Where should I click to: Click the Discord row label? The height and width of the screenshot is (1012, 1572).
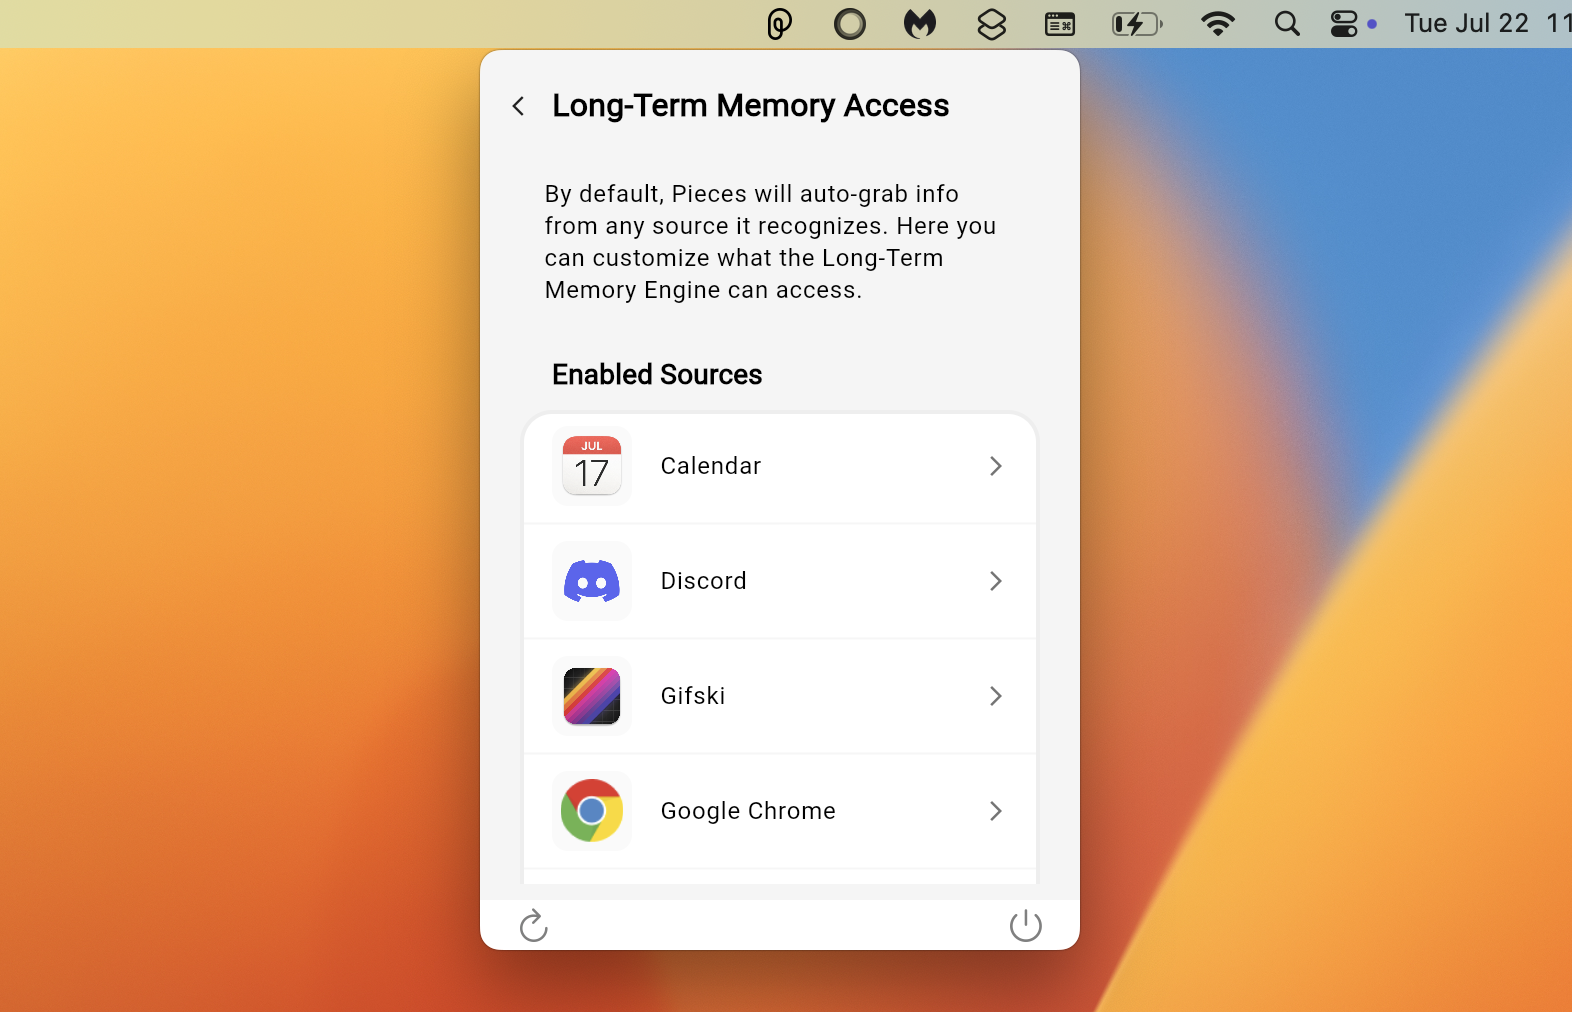pos(704,581)
